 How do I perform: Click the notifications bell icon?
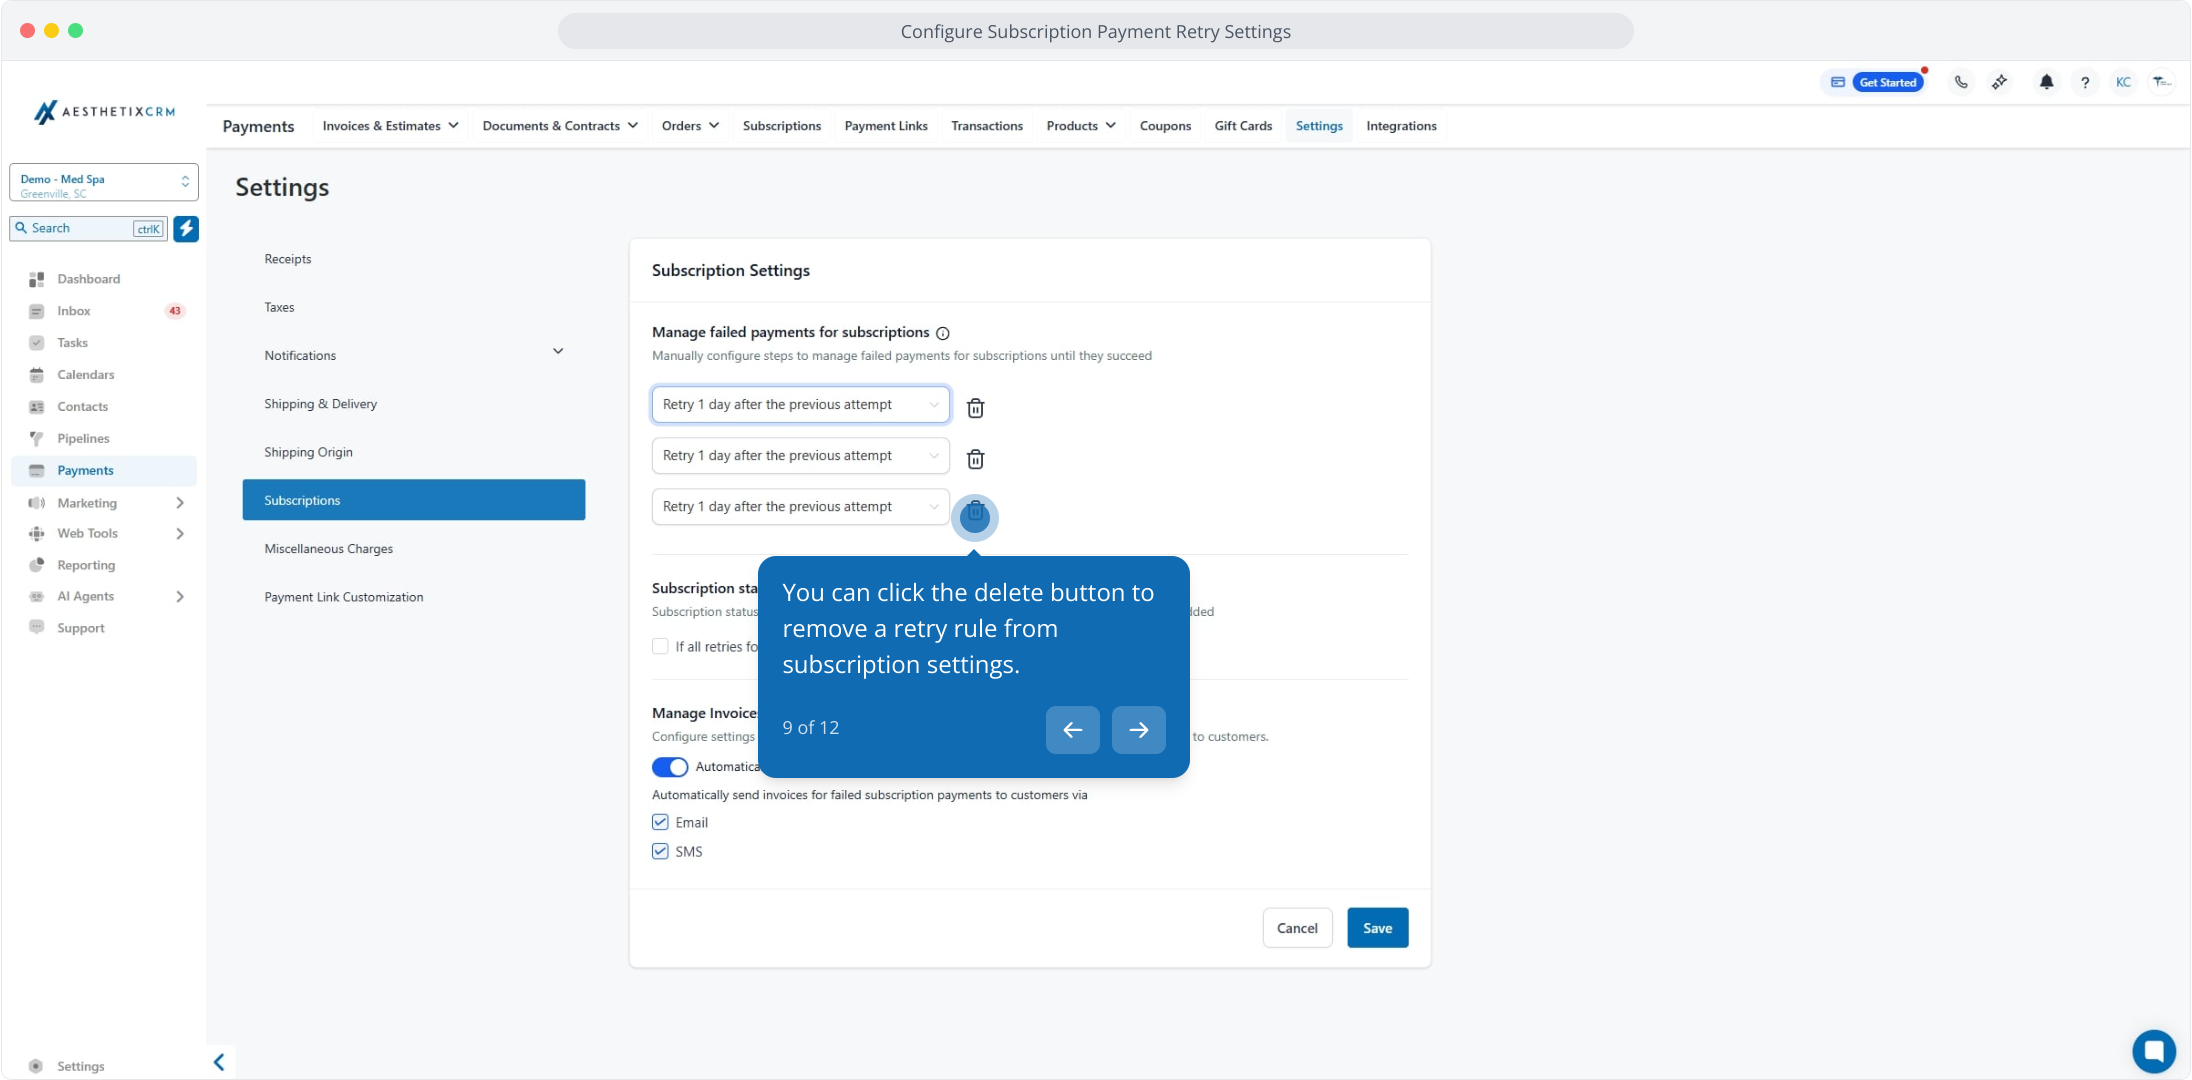(2046, 82)
